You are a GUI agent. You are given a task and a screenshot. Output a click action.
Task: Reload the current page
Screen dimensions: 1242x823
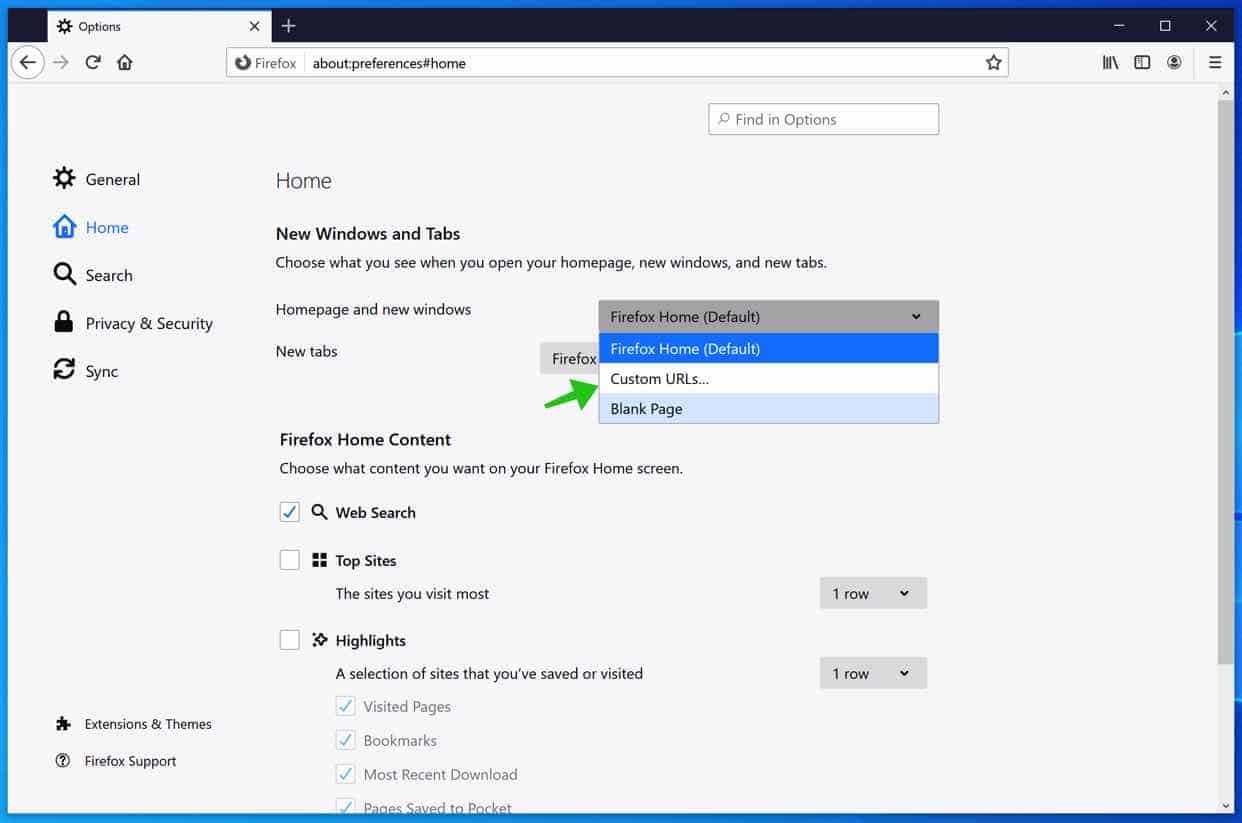pyautogui.click(x=93, y=63)
